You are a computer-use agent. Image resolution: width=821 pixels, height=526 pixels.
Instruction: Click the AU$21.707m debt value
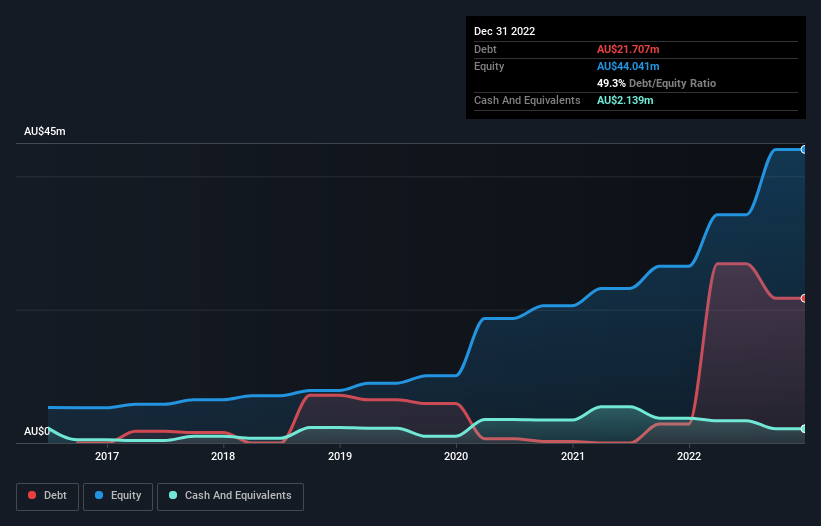point(628,49)
